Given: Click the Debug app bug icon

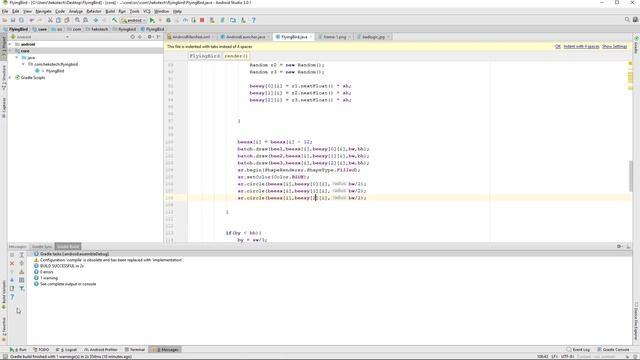Looking at the screenshot, I should tap(168, 20).
